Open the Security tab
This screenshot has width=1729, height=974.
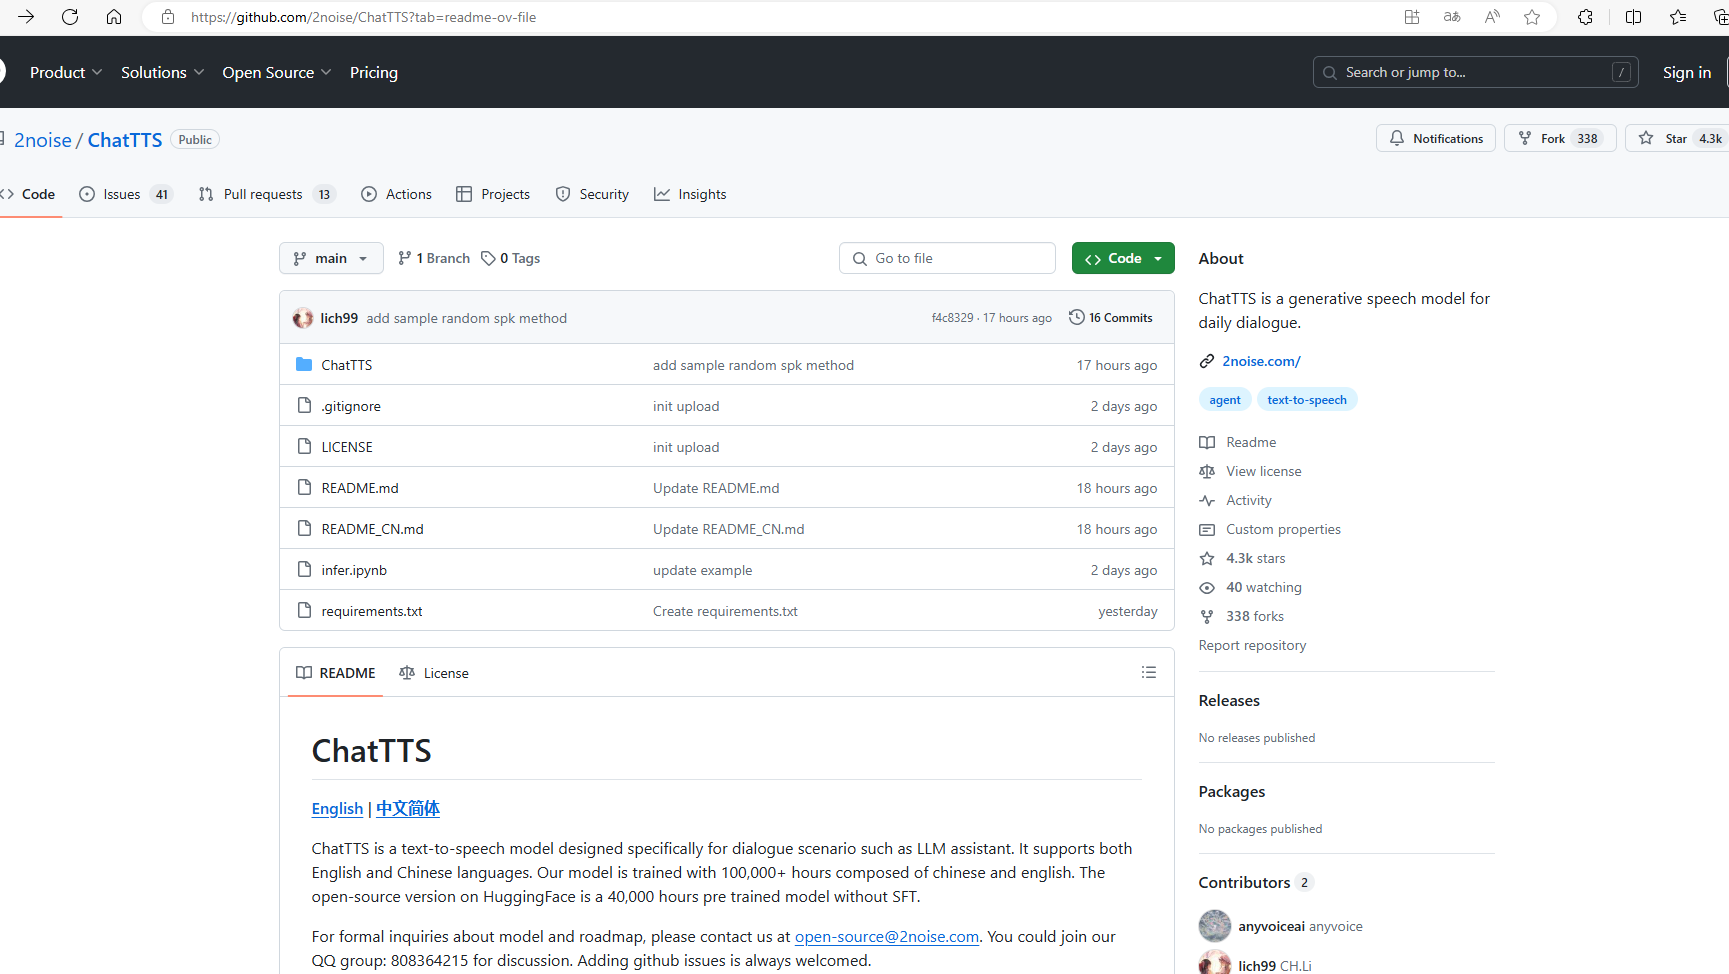592,194
